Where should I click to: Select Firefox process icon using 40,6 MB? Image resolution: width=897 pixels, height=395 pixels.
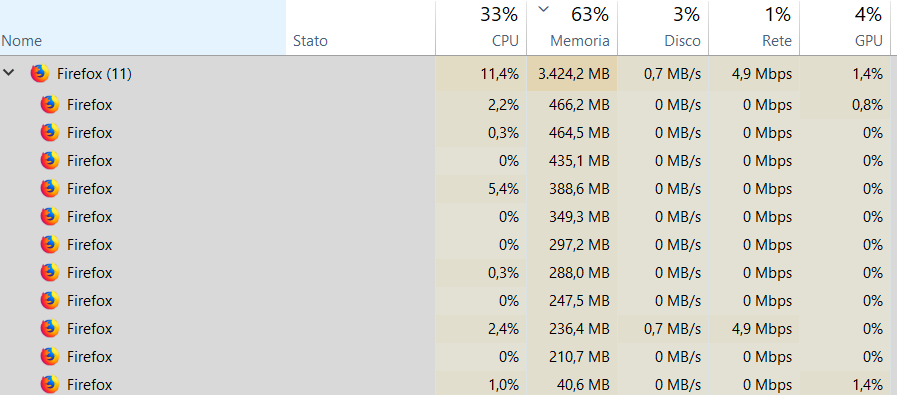click(x=50, y=384)
